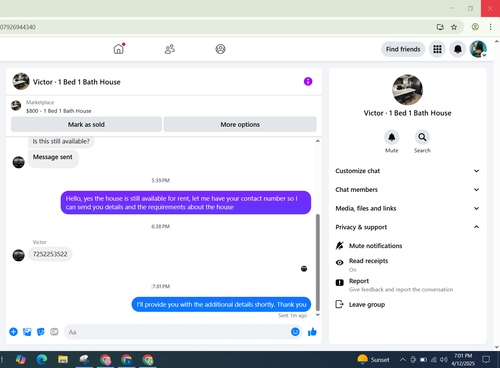This screenshot has width=500, height=368.
Task: Open the Groups/profile circle nav icon
Action: pos(220,49)
